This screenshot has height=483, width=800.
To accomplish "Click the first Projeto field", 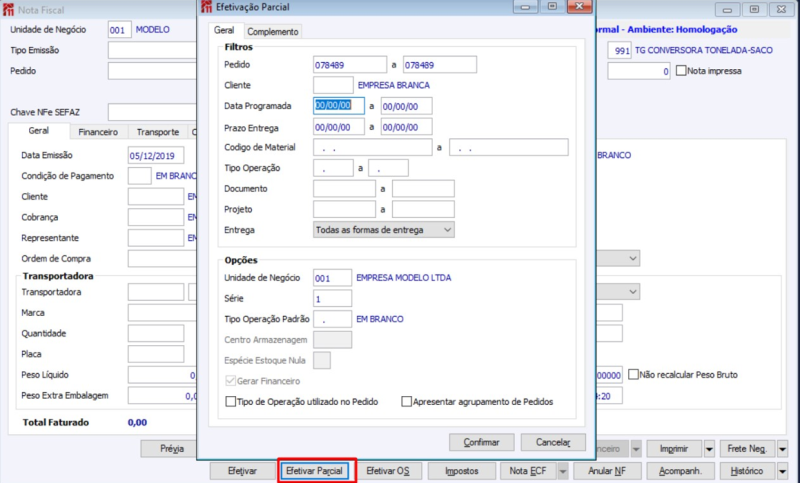I will 344,209.
